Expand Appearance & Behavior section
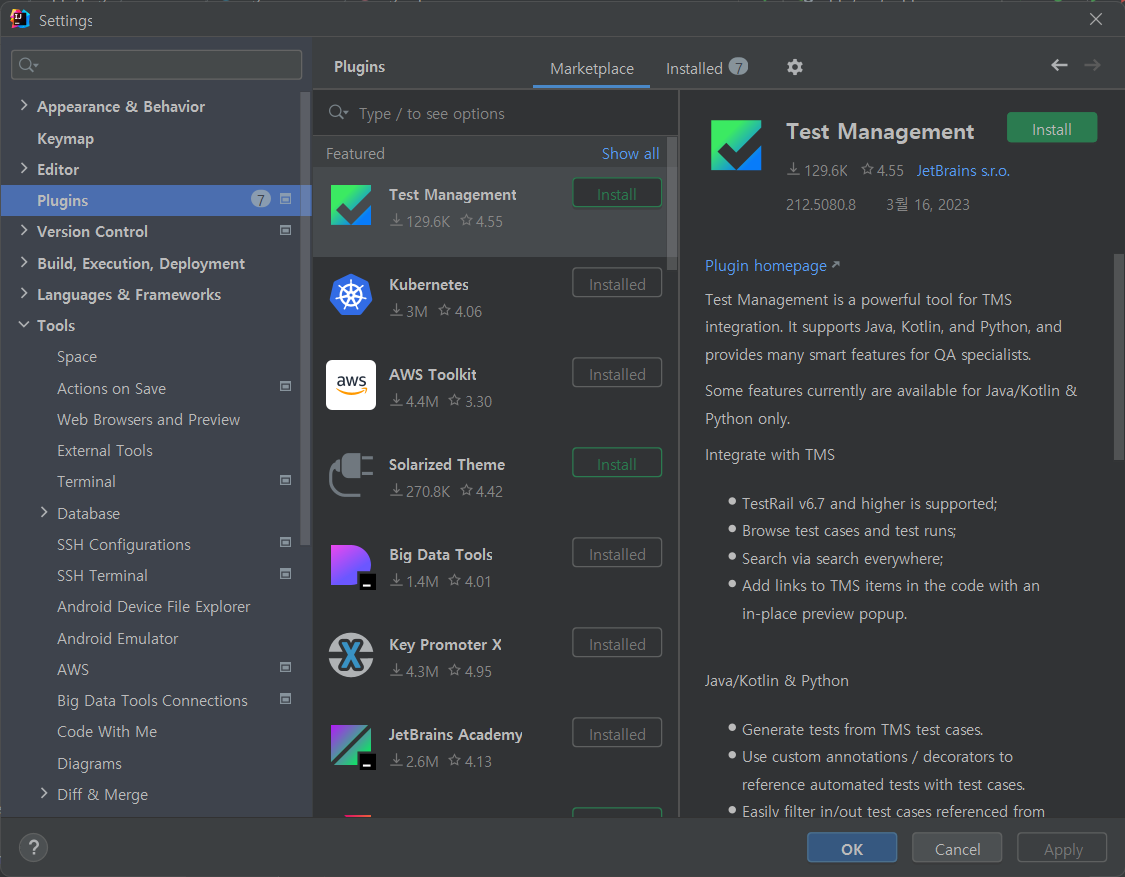 coord(24,105)
